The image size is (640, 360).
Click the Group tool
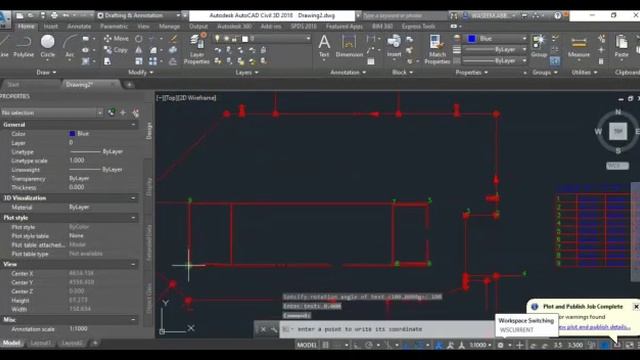point(539,46)
